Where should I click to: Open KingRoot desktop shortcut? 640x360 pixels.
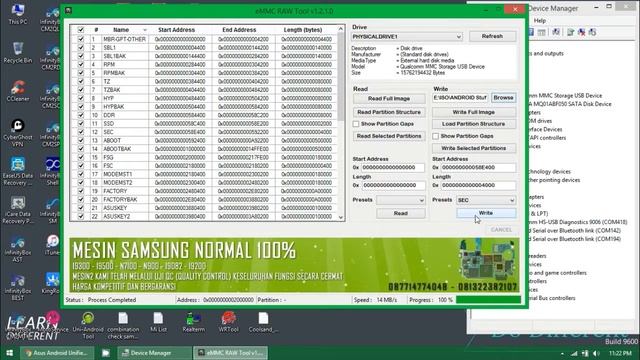click(51, 283)
